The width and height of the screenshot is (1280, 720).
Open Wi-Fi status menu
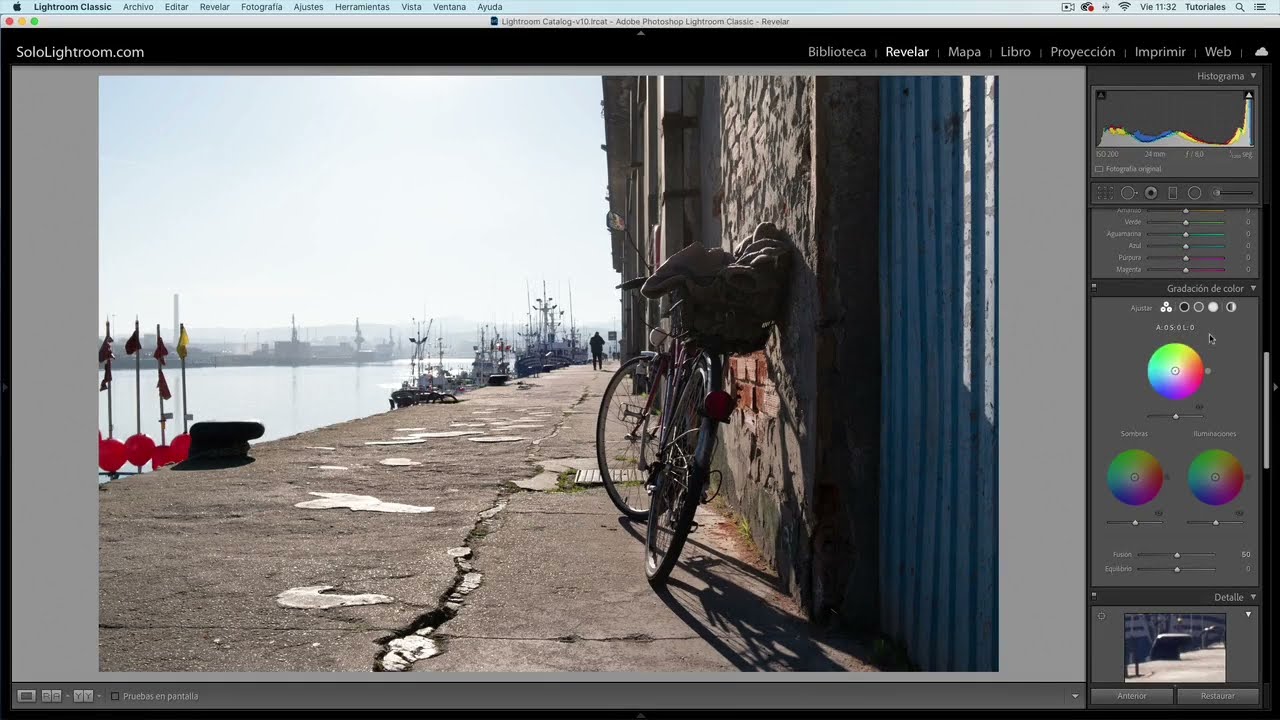point(1124,7)
